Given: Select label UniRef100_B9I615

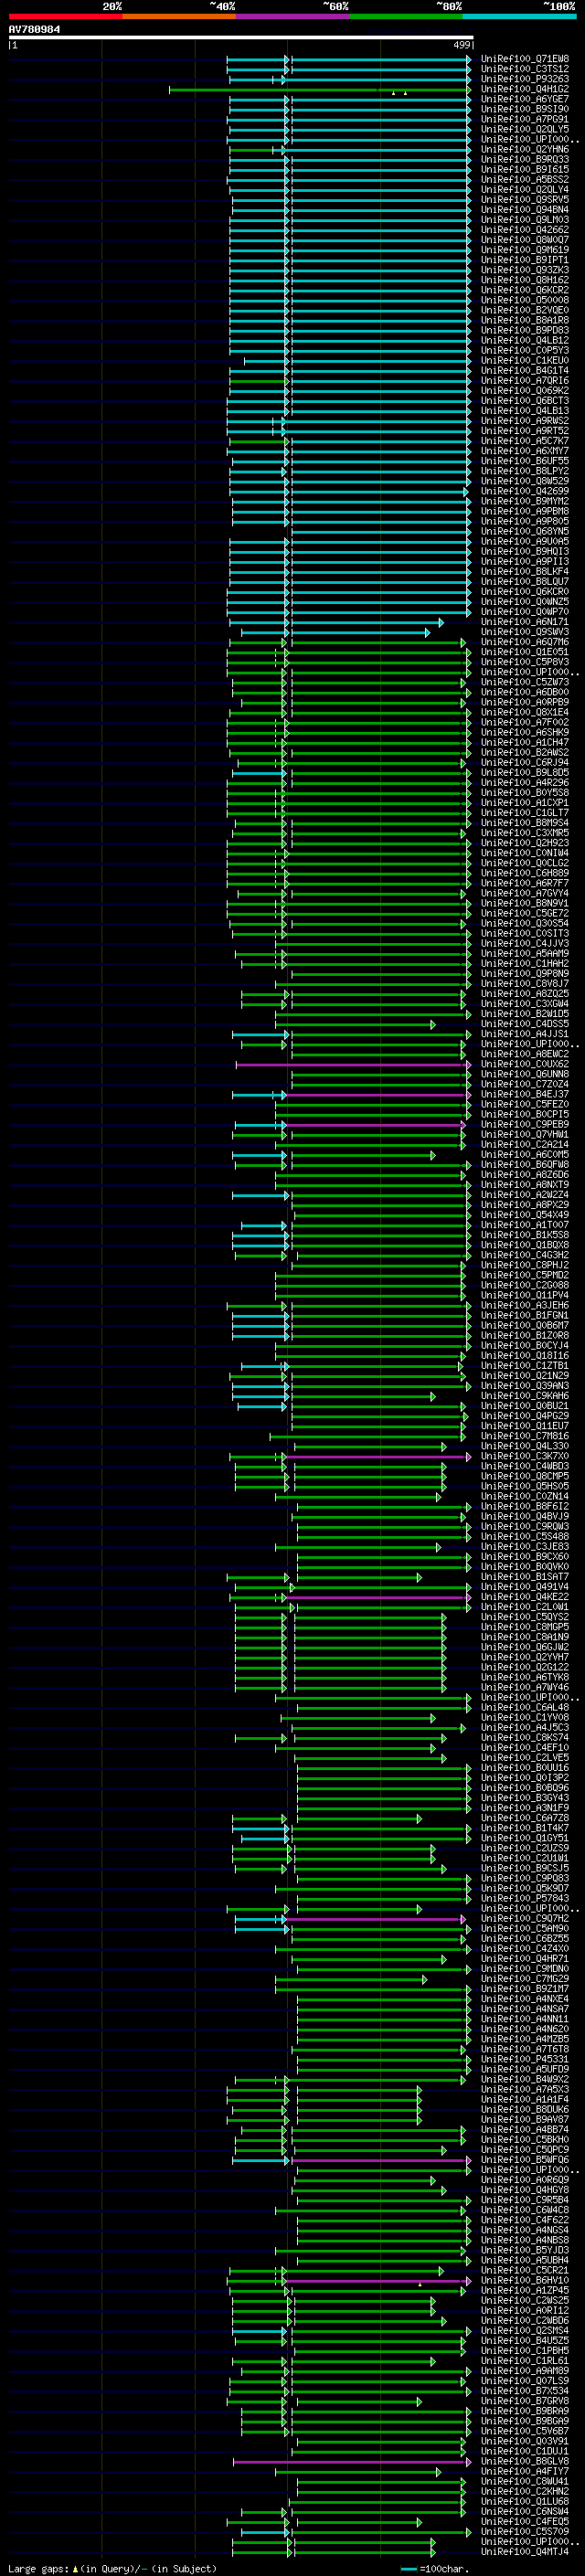Looking at the screenshot, I should coord(525,170).
